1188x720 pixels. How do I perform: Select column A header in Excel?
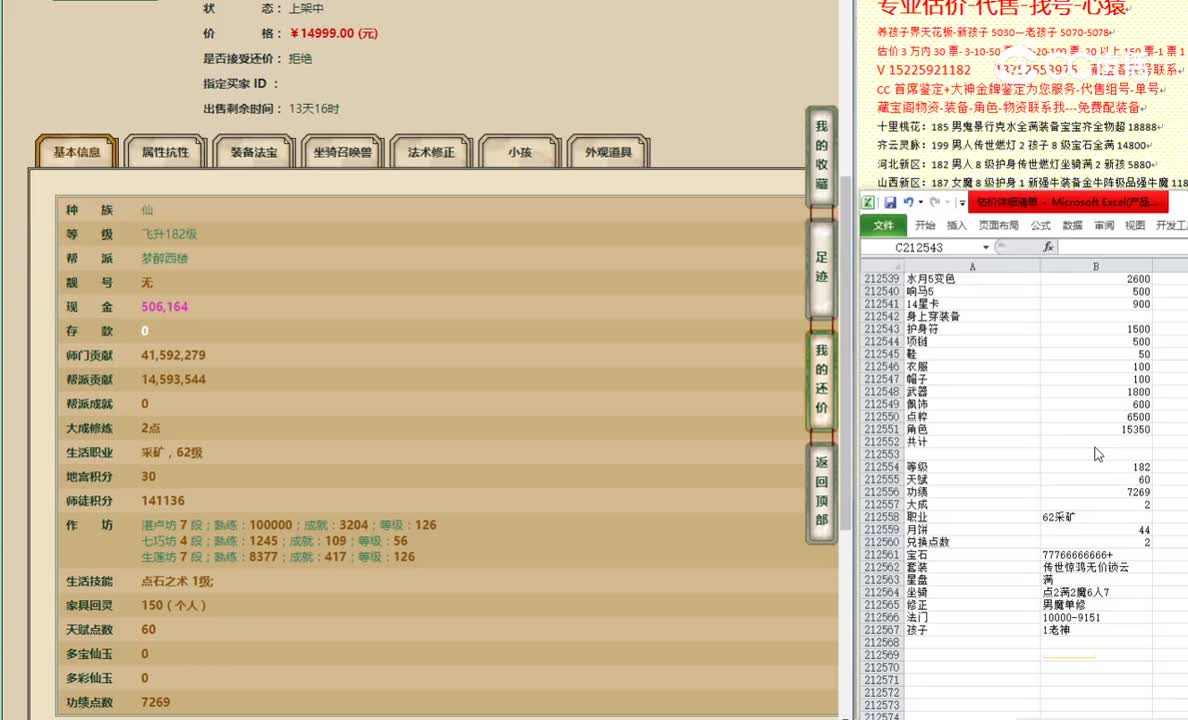click(x=972, y=266)
